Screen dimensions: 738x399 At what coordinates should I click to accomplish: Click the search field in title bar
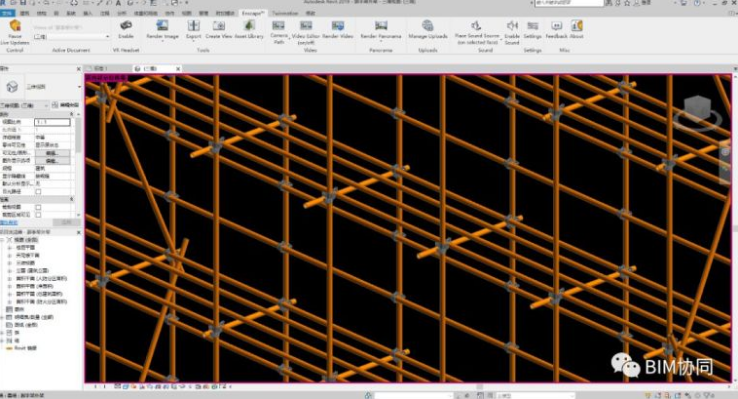[x=569, y=3]
